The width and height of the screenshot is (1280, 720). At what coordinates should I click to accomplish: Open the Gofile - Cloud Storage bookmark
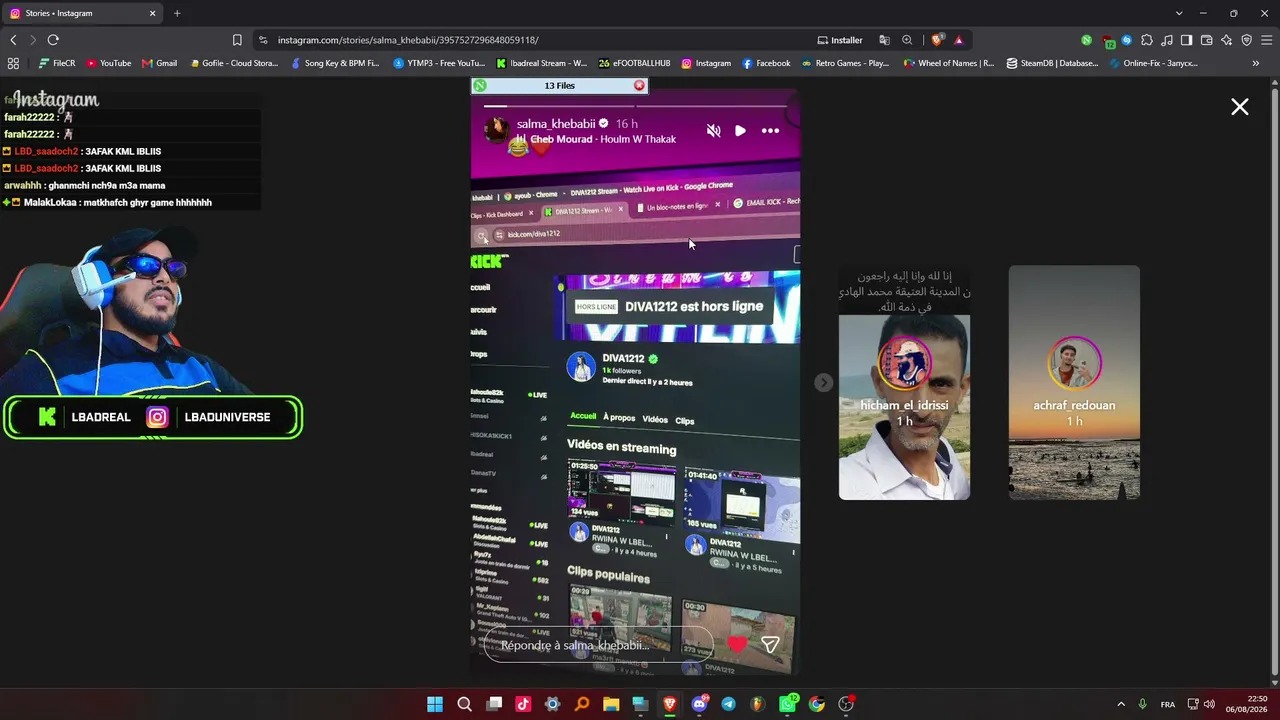coord(234,63)
